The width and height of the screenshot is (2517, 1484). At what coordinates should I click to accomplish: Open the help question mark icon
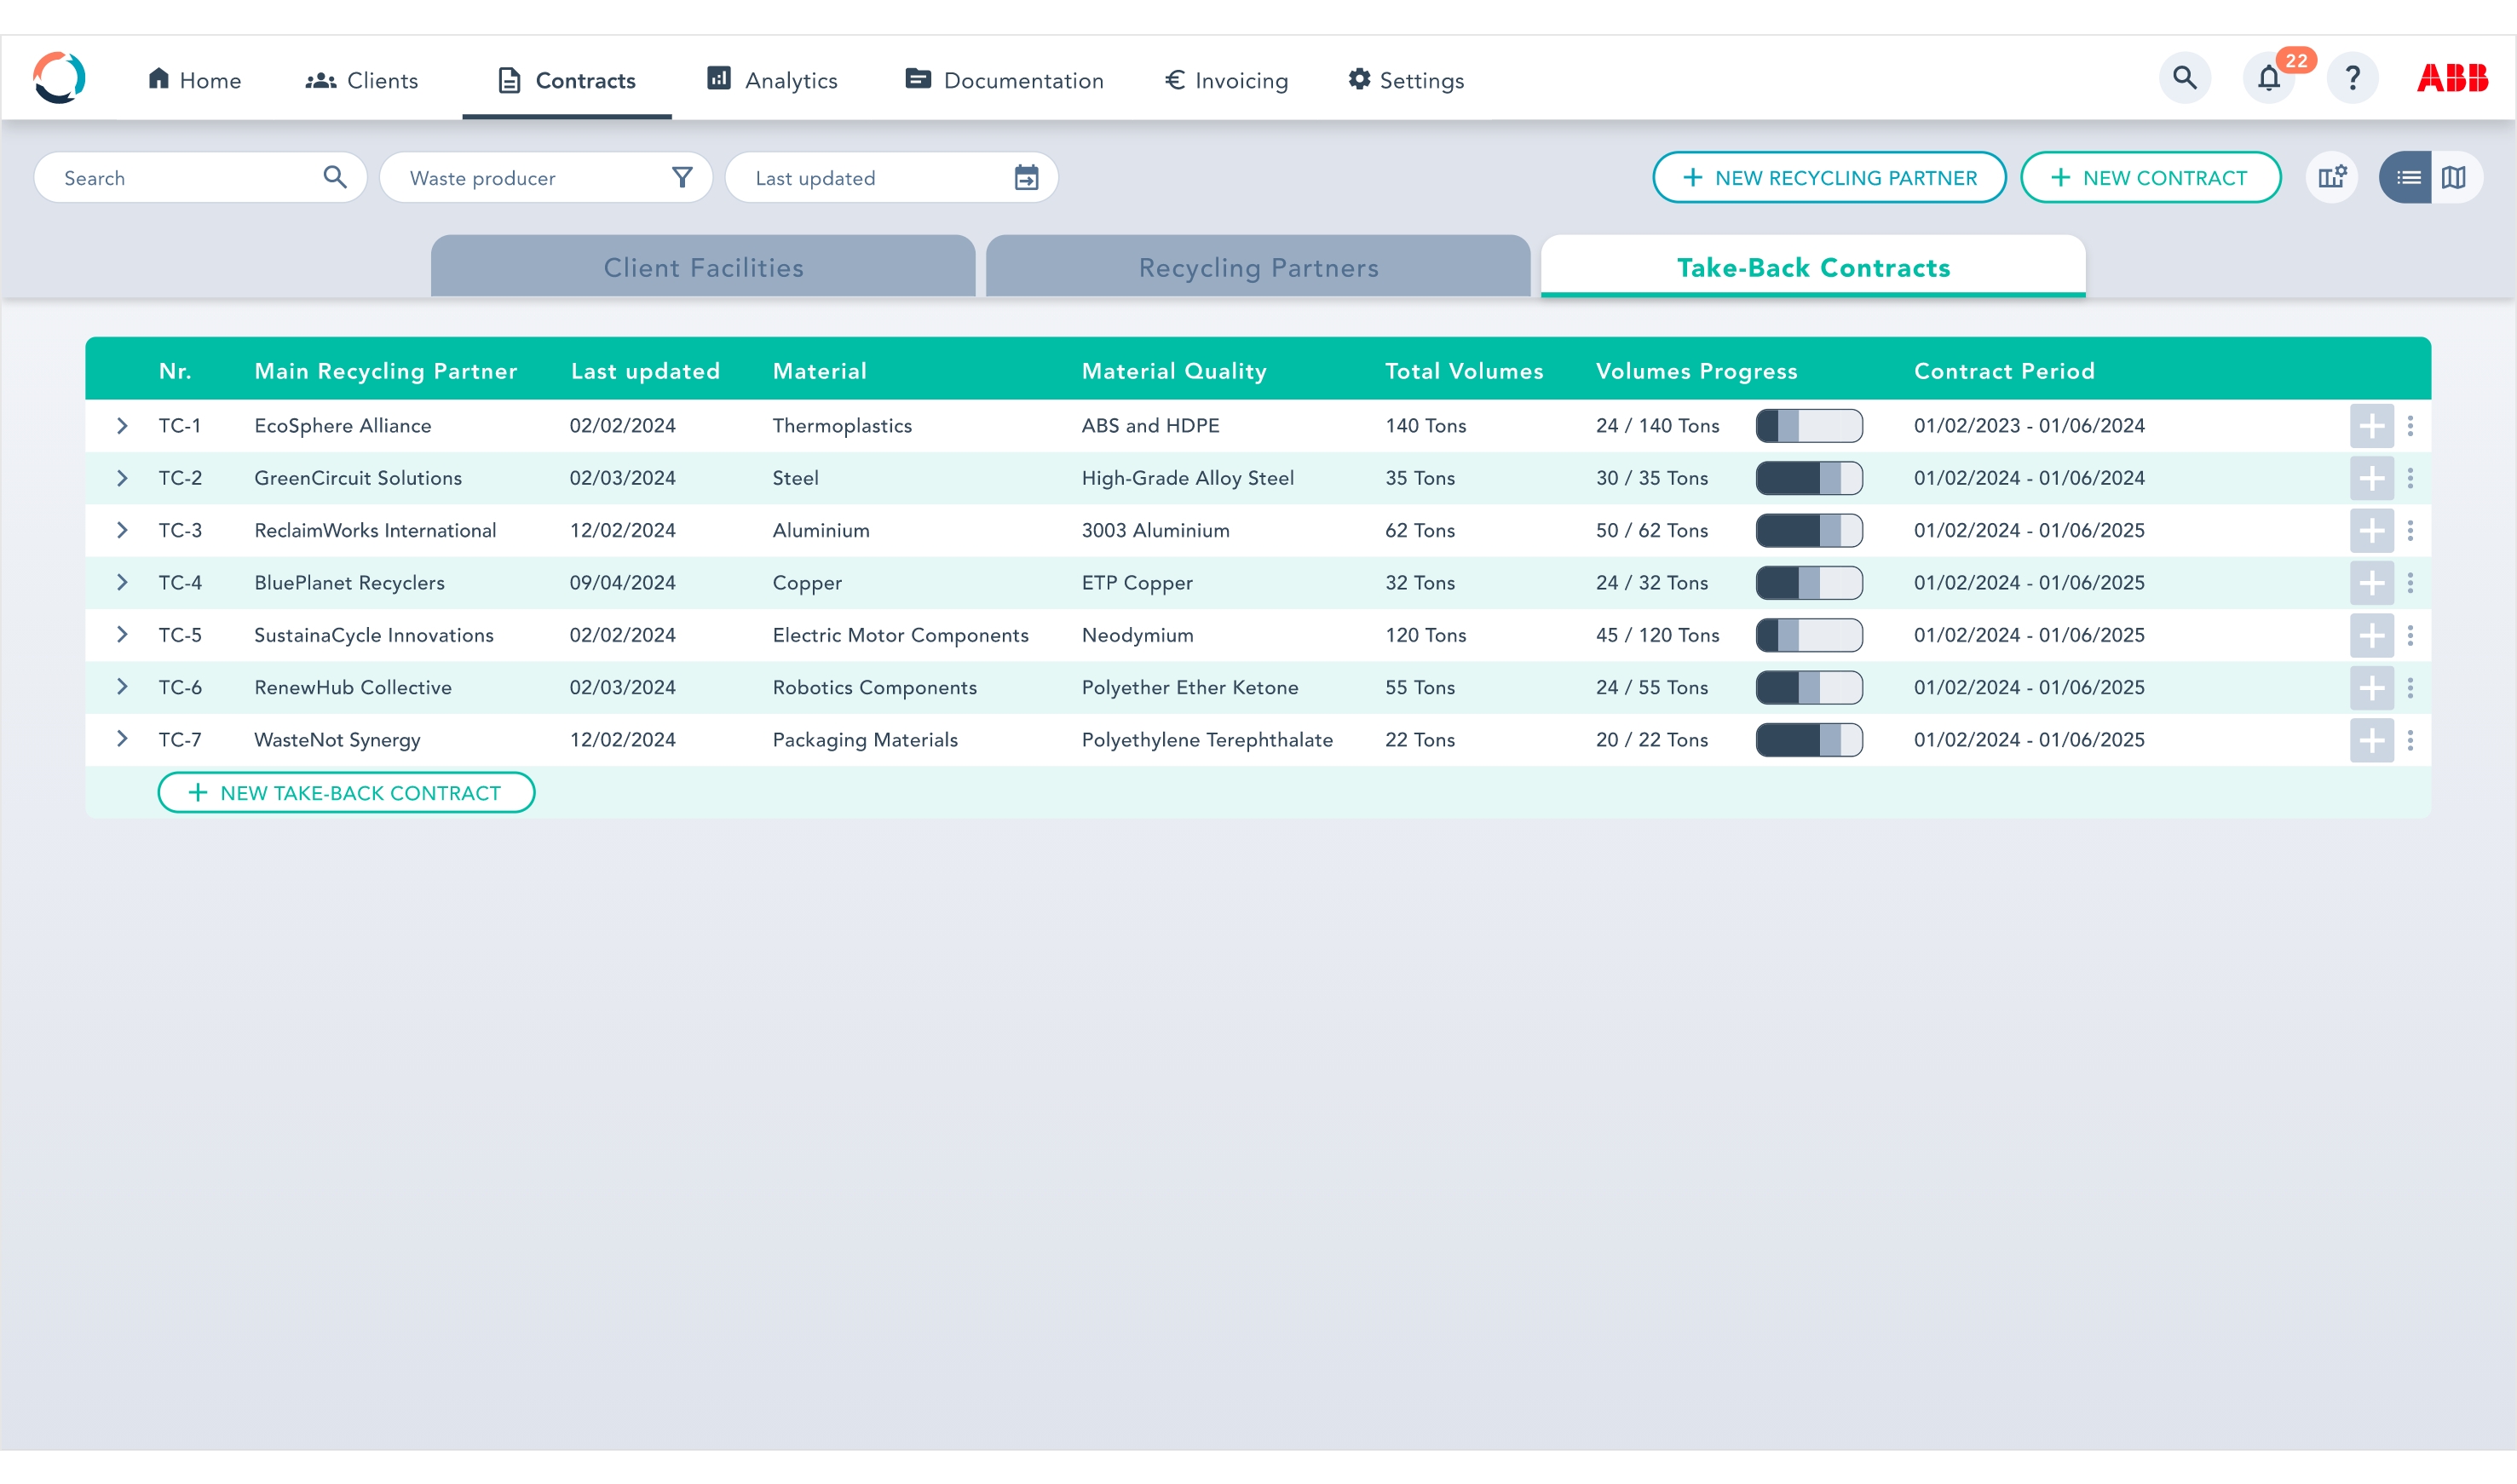tap(2352, 79)
